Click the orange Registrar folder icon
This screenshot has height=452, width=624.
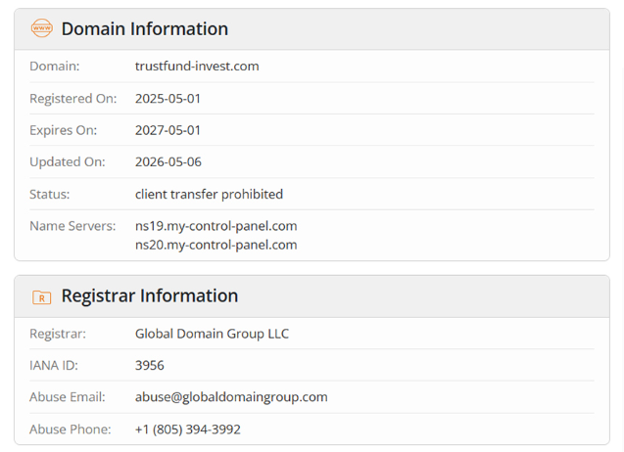42,297
